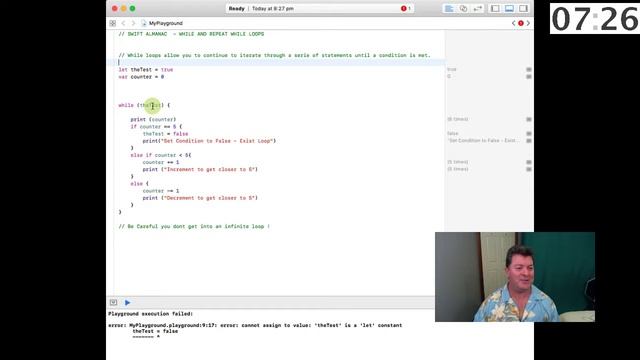This screenshot has width=640, height=360.
Task: Click the 'Set Condition to False' print statement
Action: [x=209, y=141]
